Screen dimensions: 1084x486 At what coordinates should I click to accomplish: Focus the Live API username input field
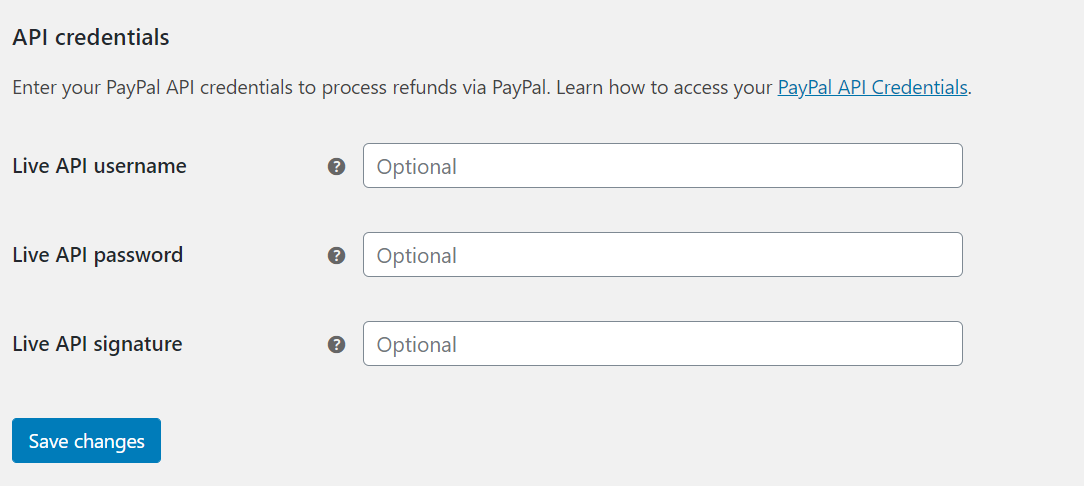tap(662, 166)
